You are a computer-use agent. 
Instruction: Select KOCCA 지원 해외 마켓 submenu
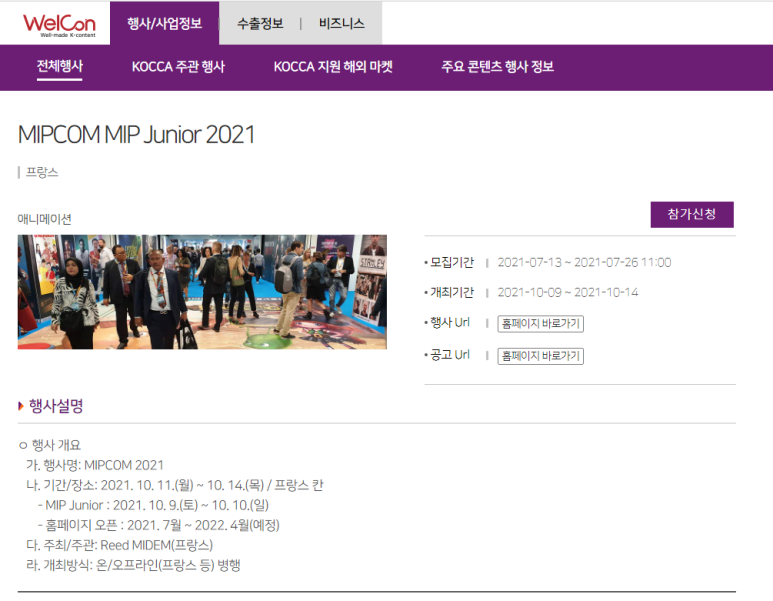click(333, 67)
